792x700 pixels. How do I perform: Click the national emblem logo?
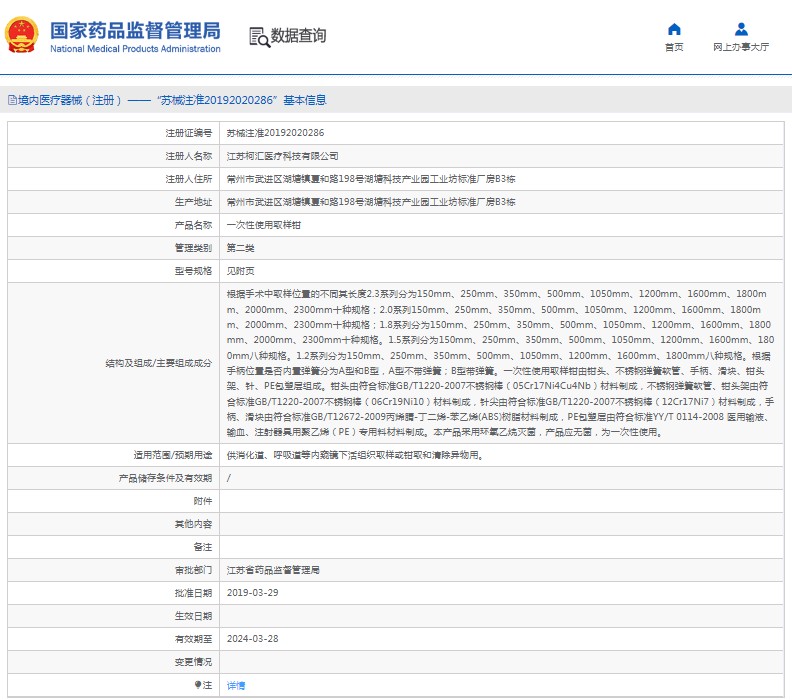pos(21,35)
